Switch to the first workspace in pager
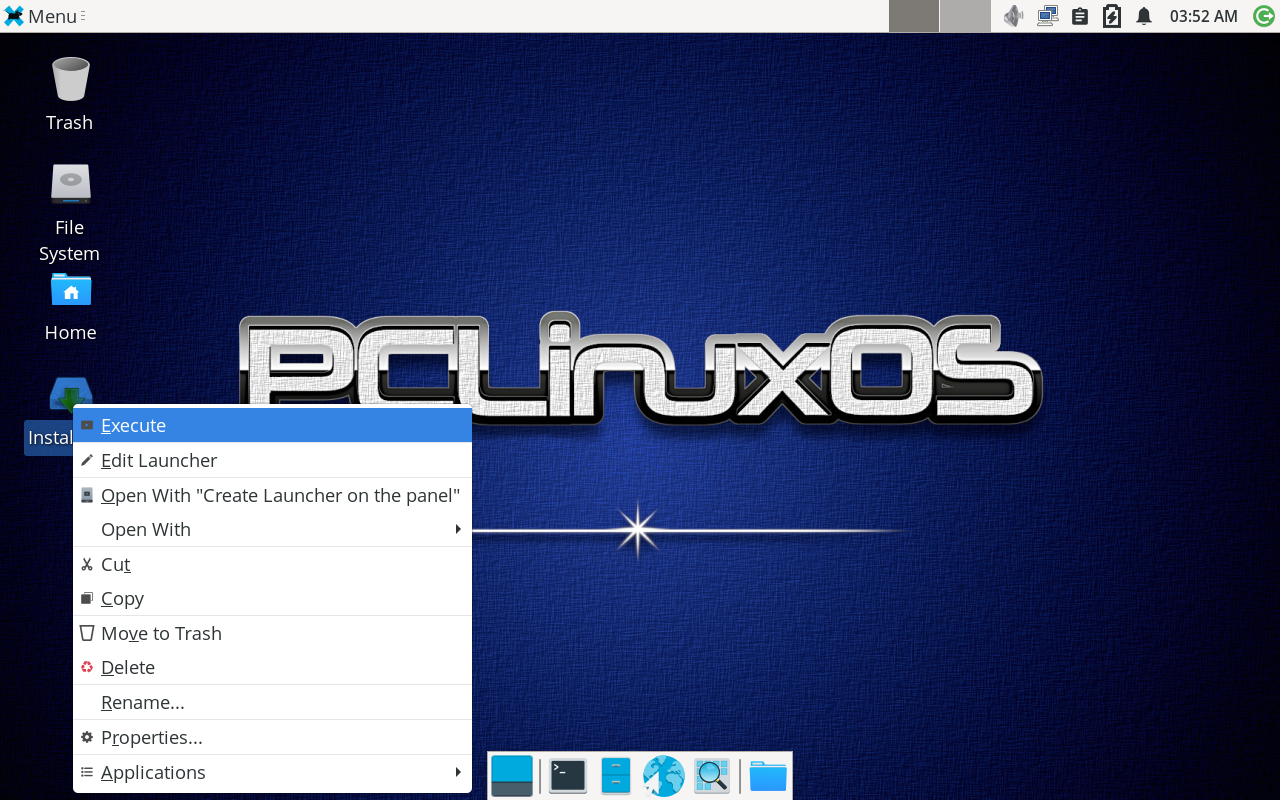Image resolution: width=1280 pixels, height=800 pixels. pos(914,16)
